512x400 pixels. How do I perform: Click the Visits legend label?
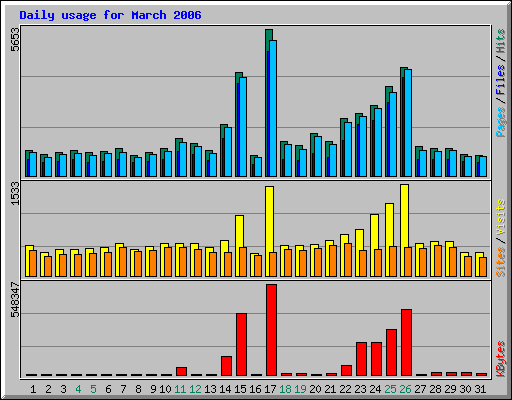[500, 217]
